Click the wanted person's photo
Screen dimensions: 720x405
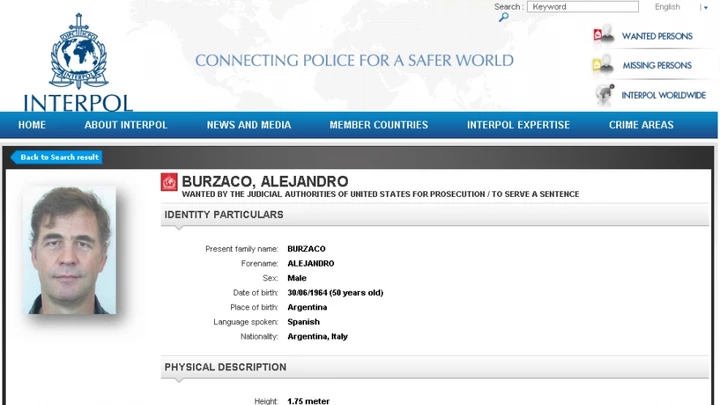[70, 250]
